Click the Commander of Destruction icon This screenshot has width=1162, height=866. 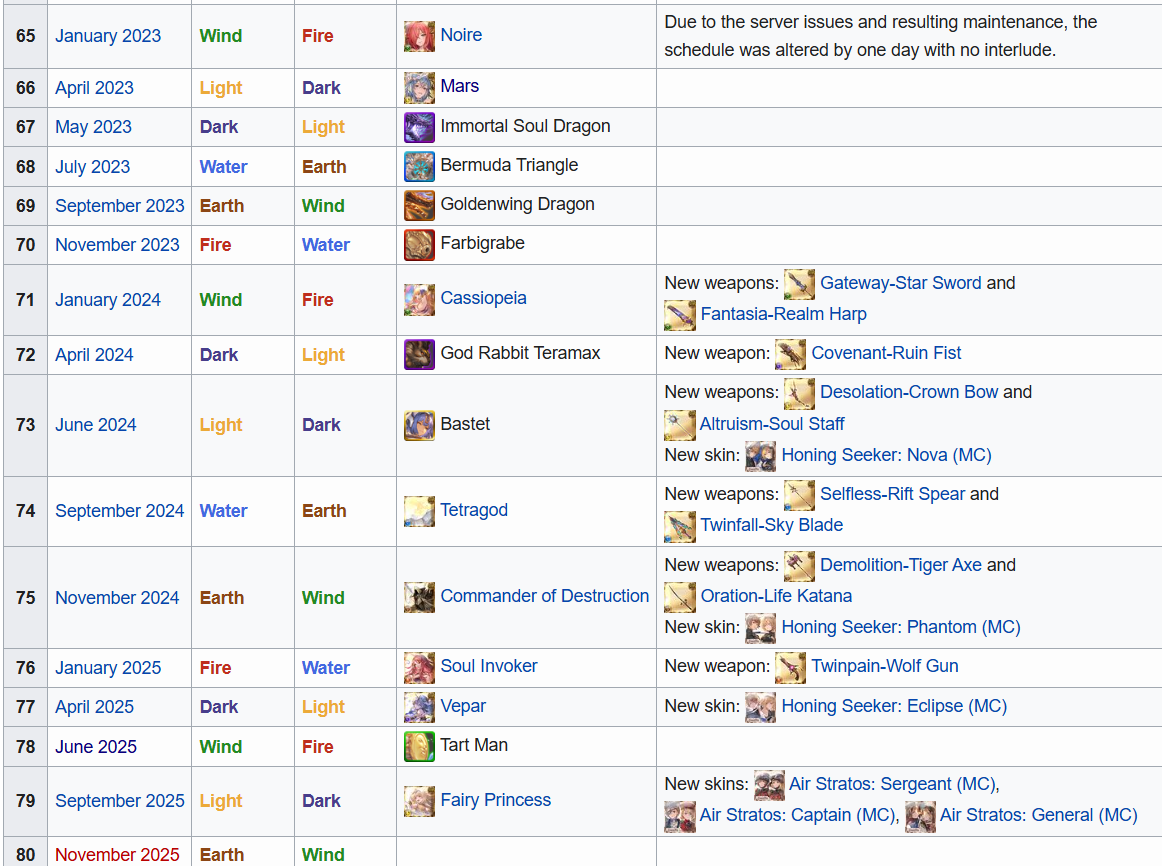(x=419, y=598)
